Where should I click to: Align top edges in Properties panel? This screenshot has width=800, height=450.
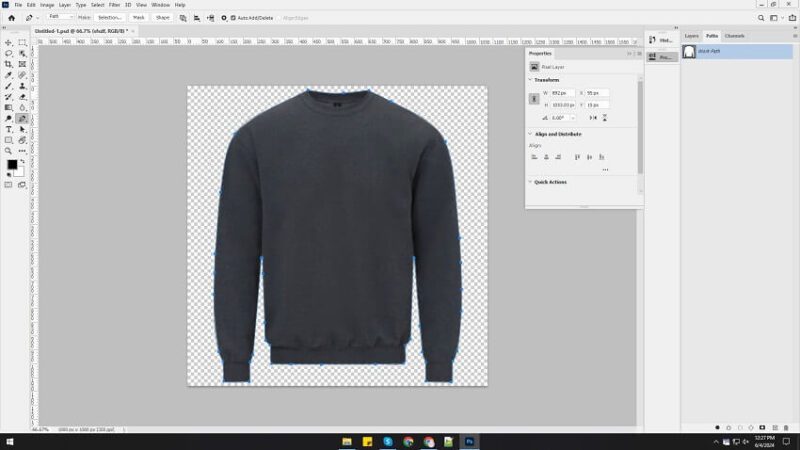[578, 157]
